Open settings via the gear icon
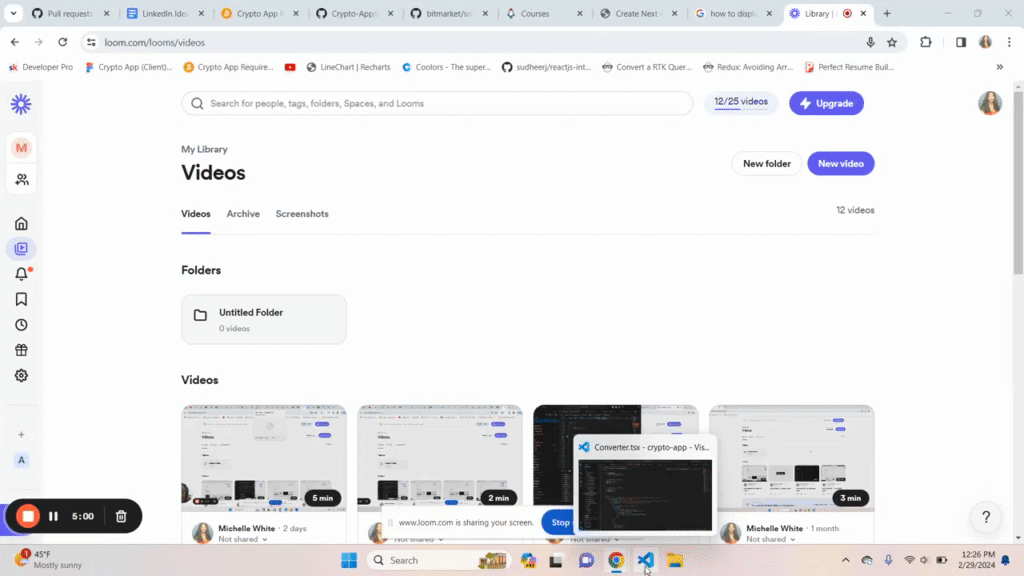 click(x=21, y=375)
